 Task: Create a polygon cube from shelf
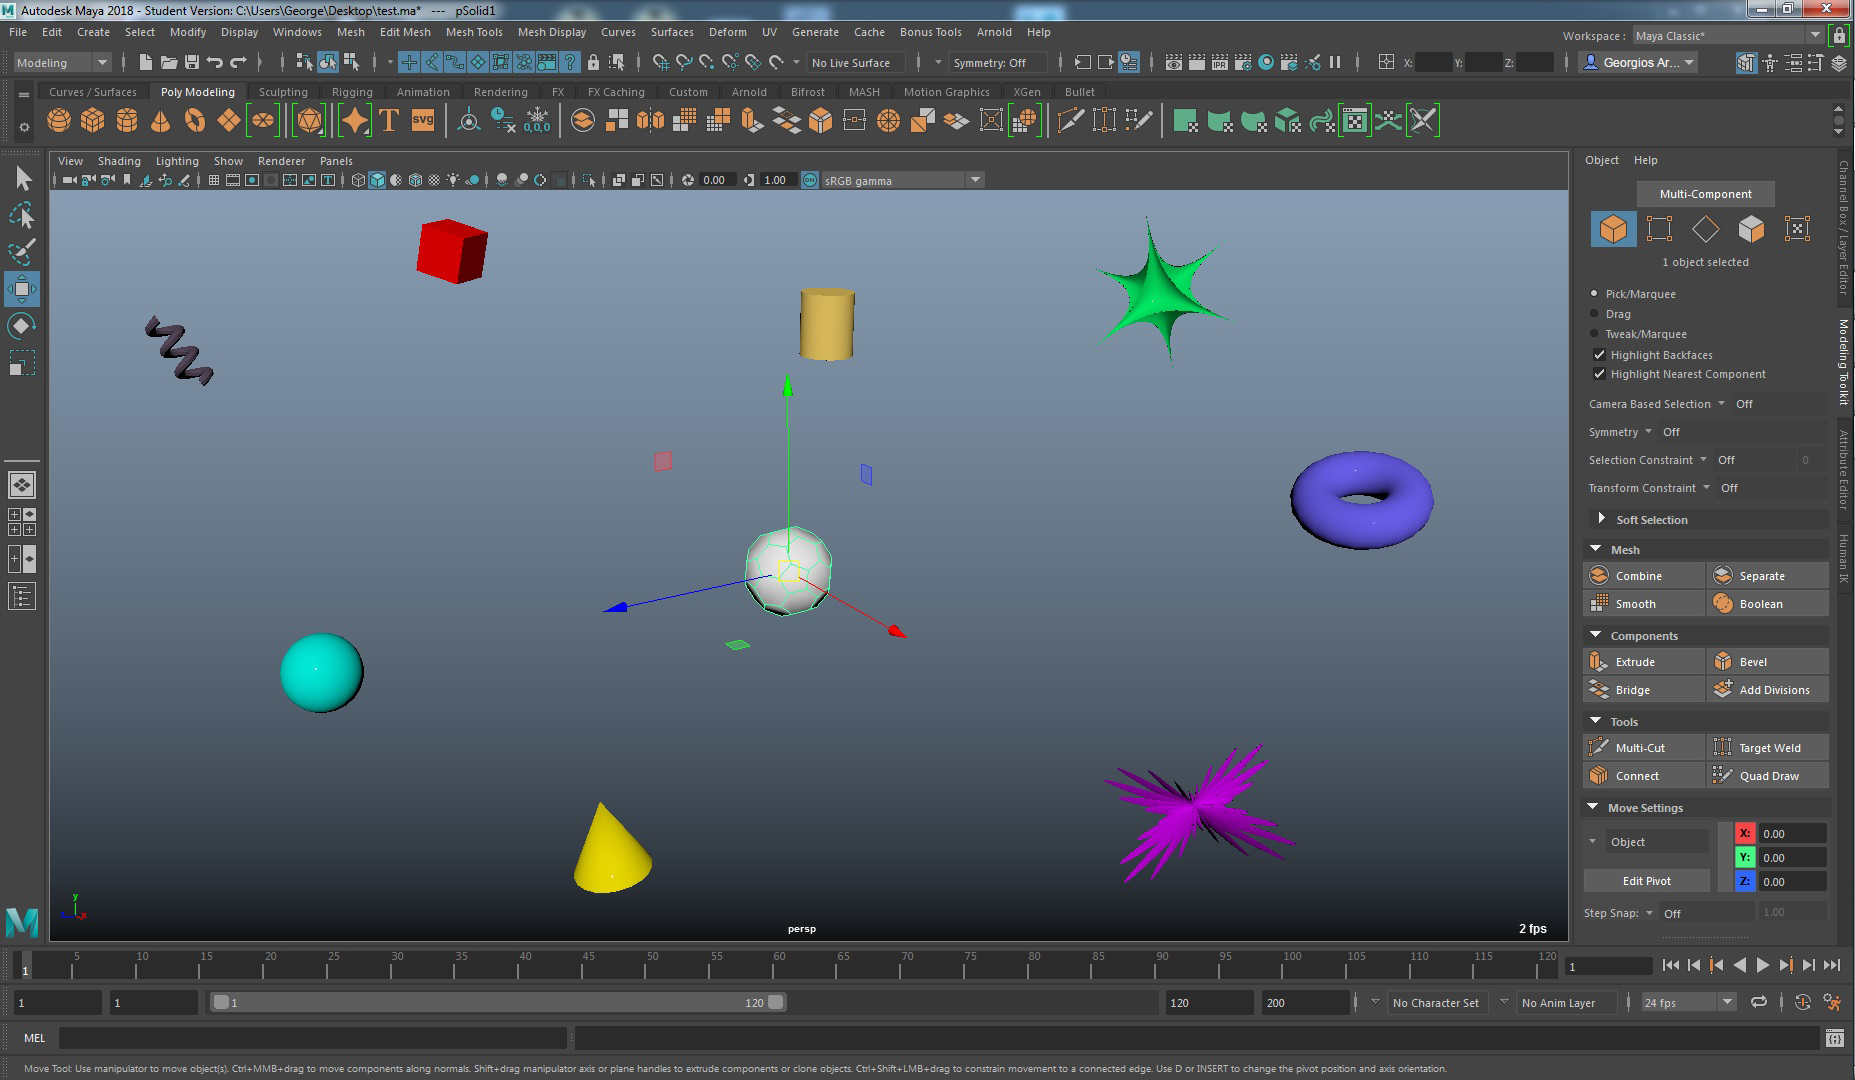(93, 121)
